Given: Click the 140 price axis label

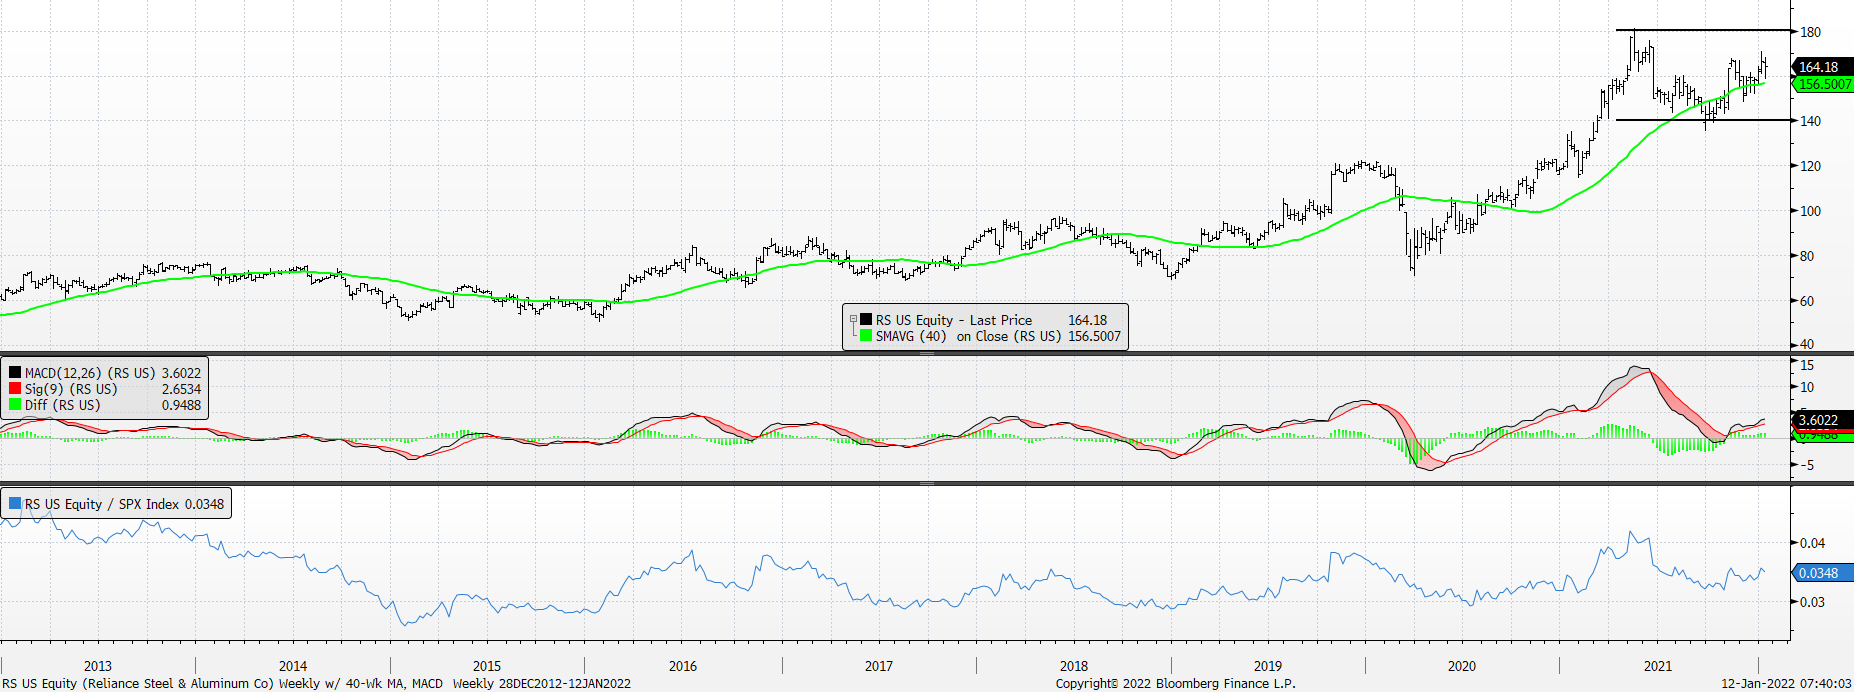Looking at the screenshot, I should pyautogui.click(x=1810, y=121).
